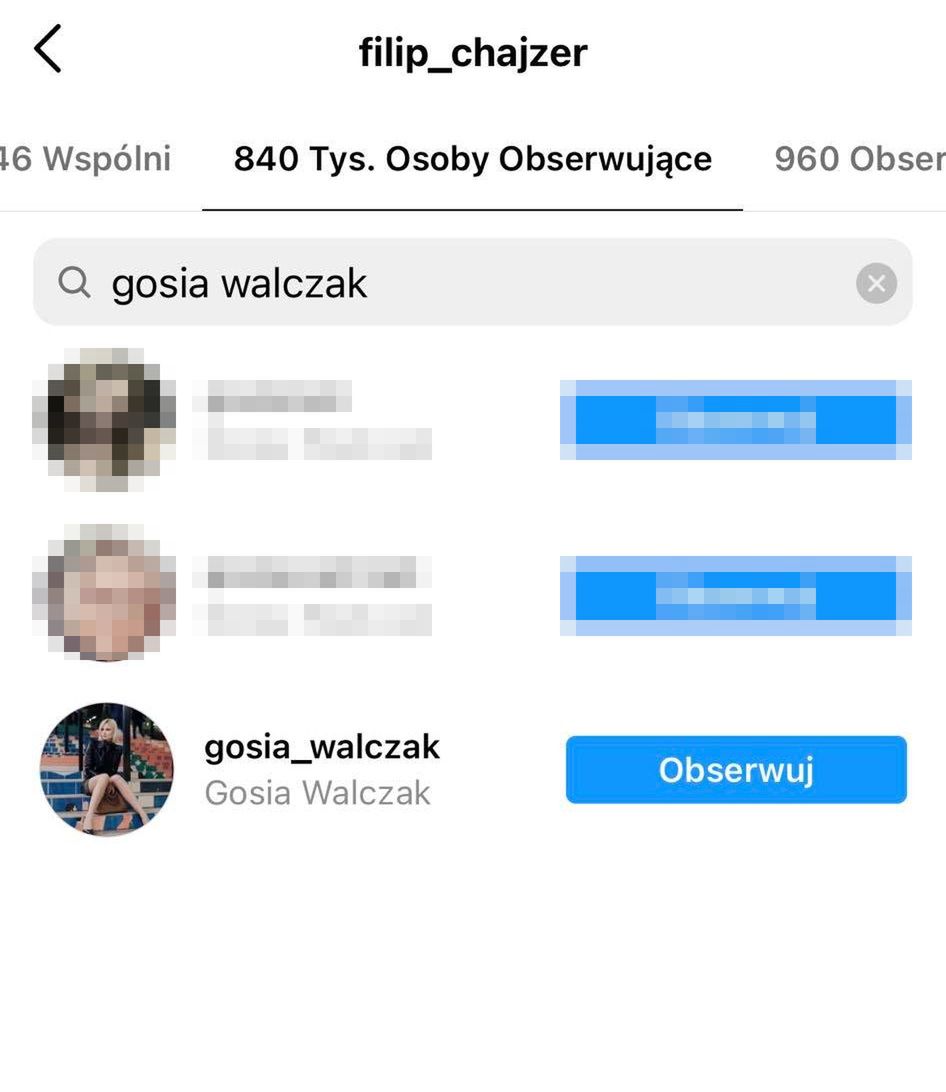Tap the first blurred follow button
This screenshot has width=946, height=1092.
[736, 420]
